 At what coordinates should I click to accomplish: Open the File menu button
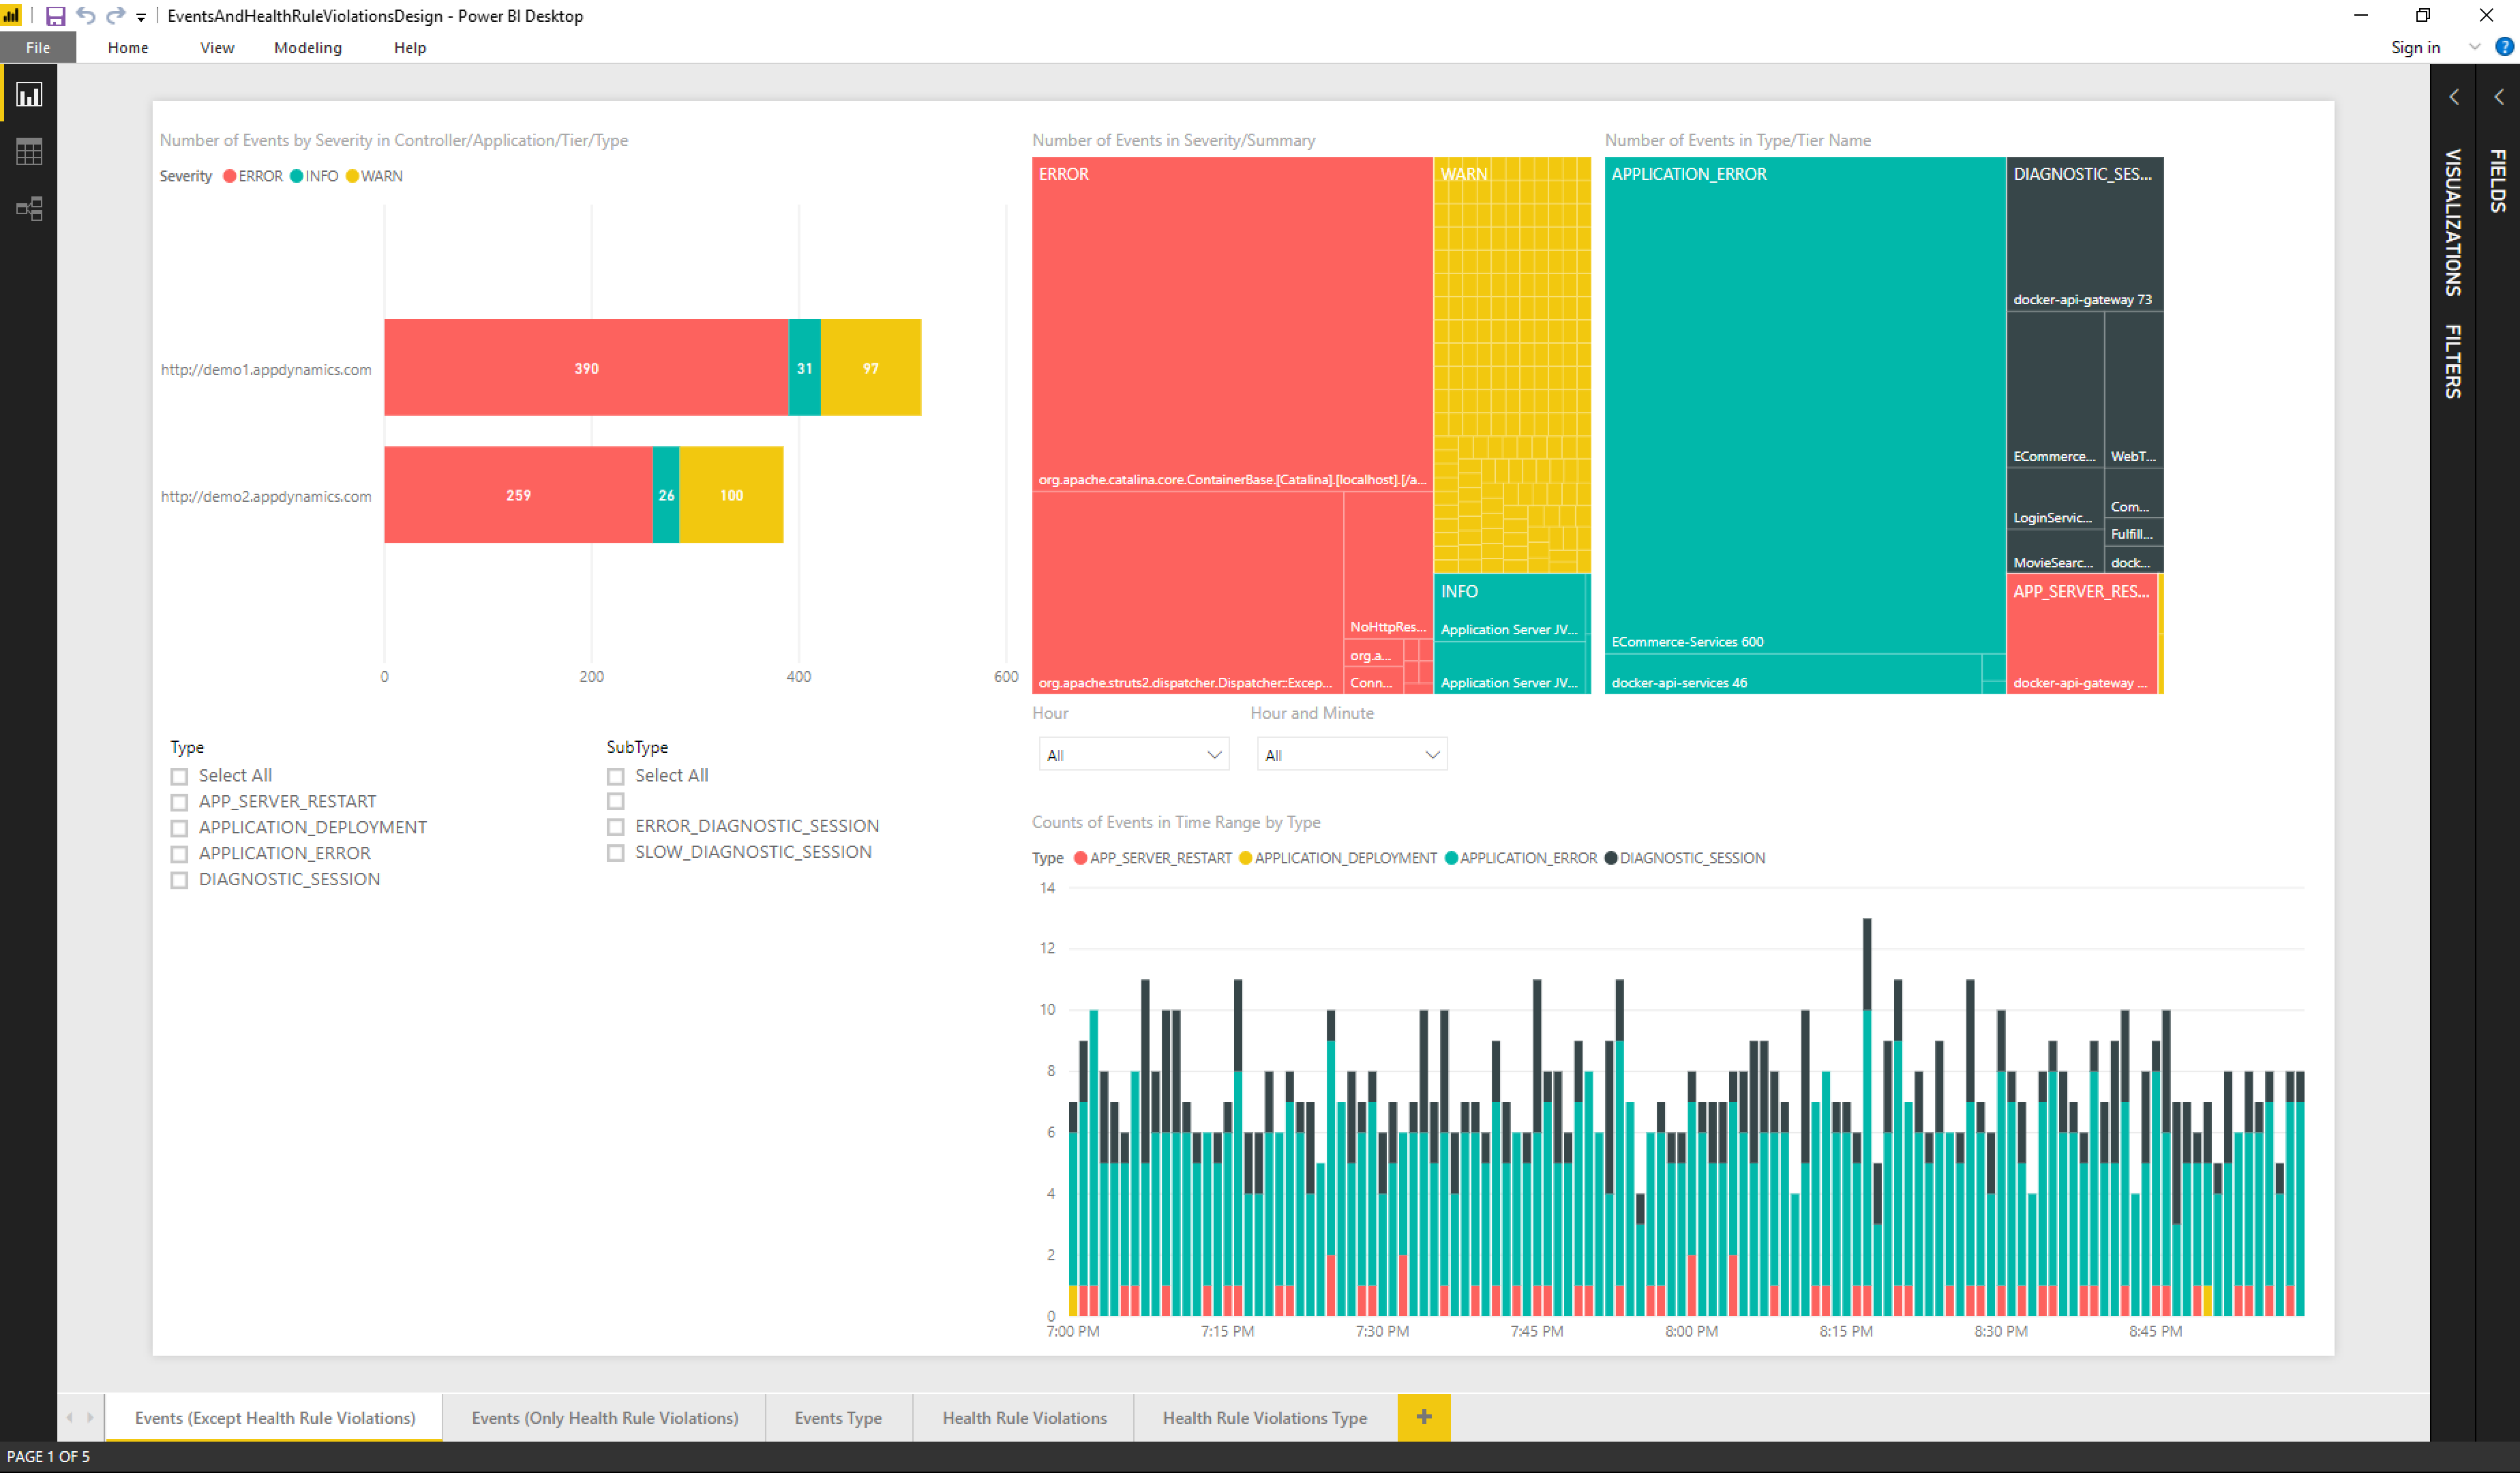click(38, 47)
